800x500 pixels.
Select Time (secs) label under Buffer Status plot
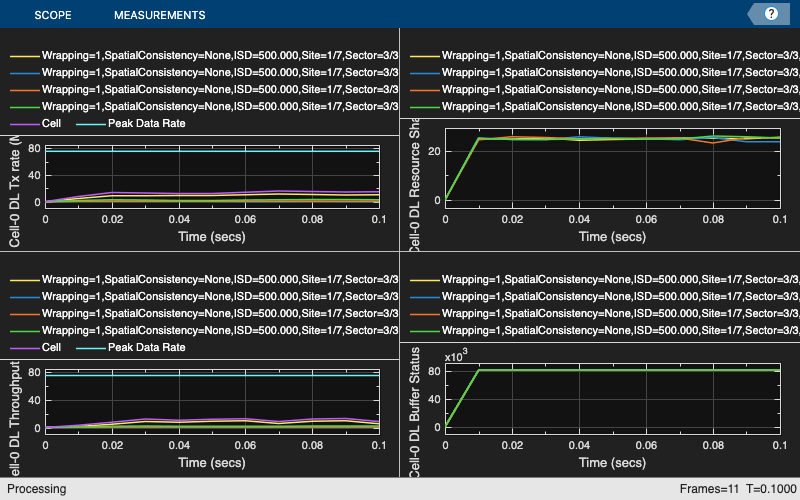[x=612, y=463]
